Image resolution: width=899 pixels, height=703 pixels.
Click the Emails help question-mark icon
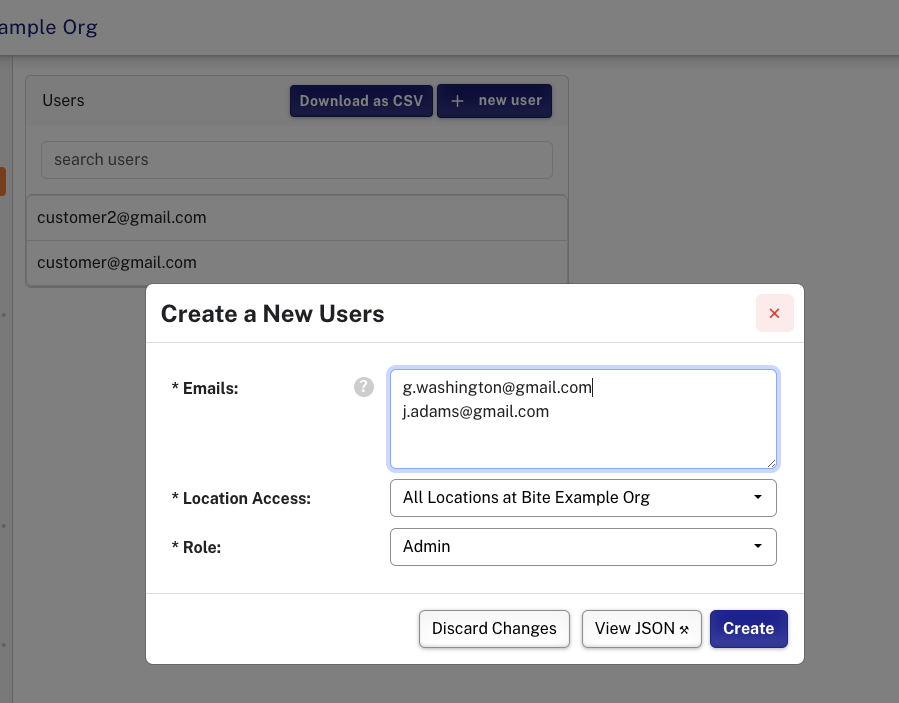tap(363, 387)
